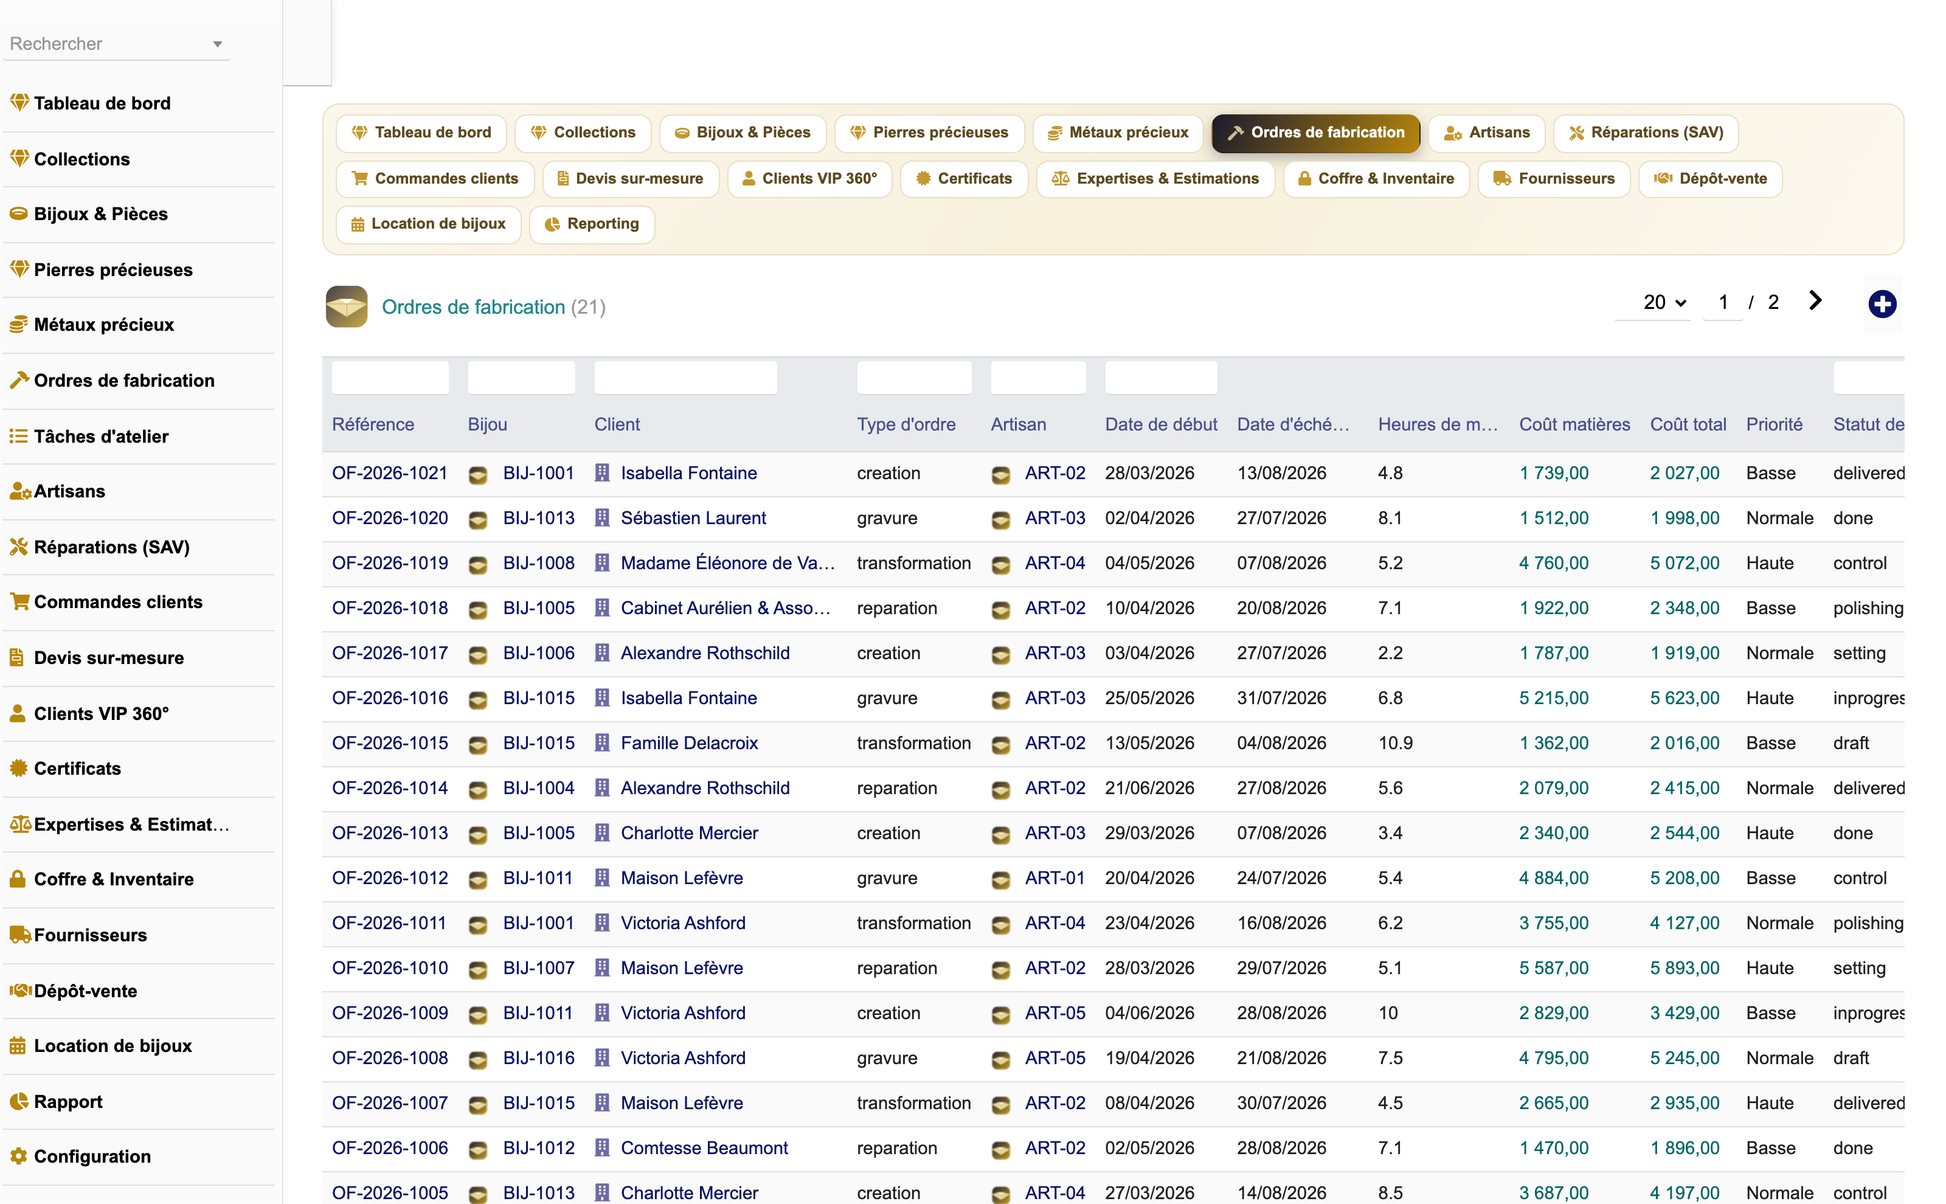Open bijou BIJ-1005 on row OF-2026-1018
Viewport: 1946px width, 1204px height.
(539, 608)
